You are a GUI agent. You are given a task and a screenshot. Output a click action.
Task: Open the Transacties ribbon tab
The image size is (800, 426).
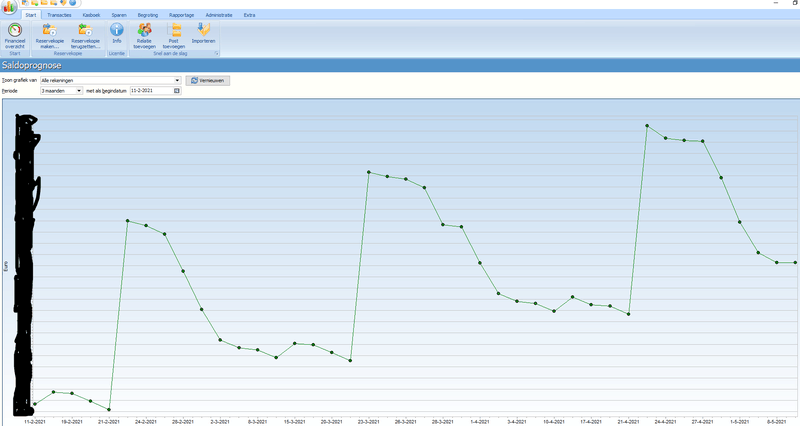59,15
